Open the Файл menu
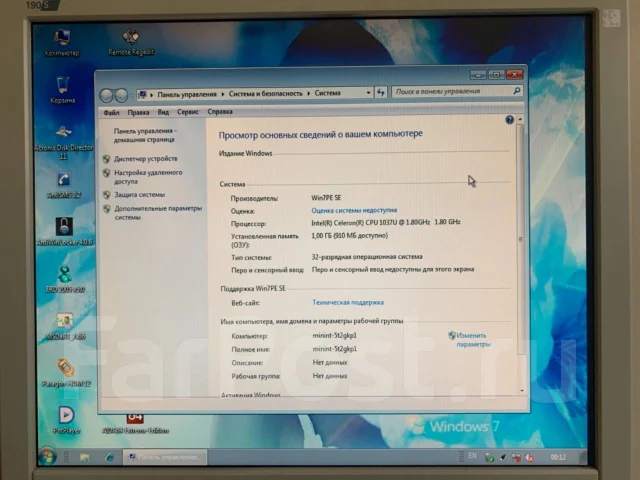Viewport: 640px width, 480px height. coord(111,113)
